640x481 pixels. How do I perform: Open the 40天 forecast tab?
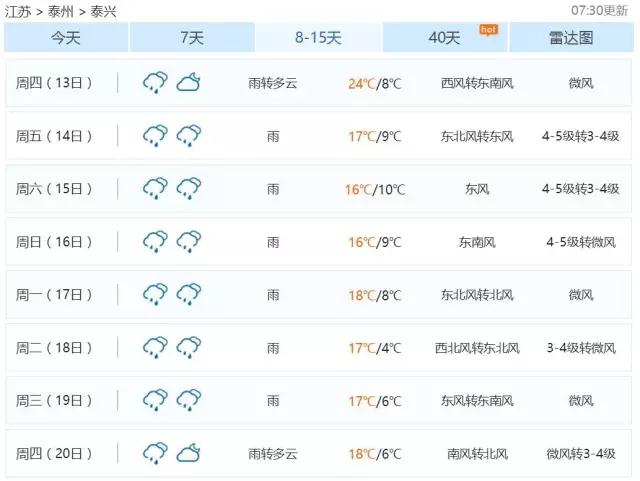point(445,38)
